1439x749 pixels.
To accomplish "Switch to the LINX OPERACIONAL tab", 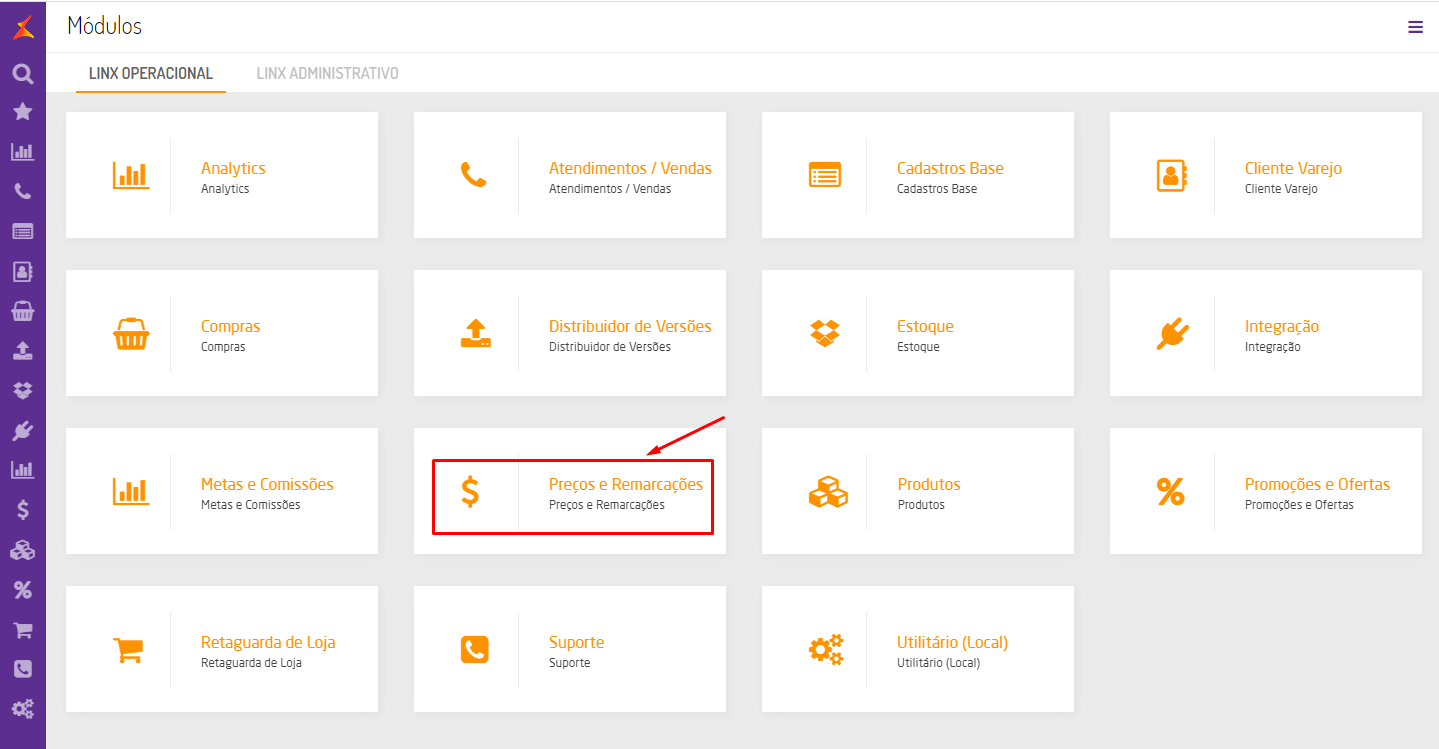I will (151, 73).
